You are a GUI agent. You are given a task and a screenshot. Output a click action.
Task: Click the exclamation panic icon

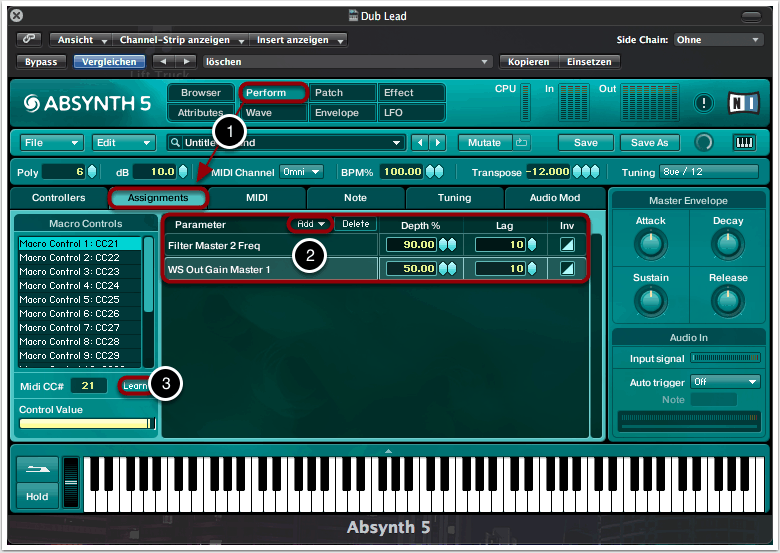(704, 103)
